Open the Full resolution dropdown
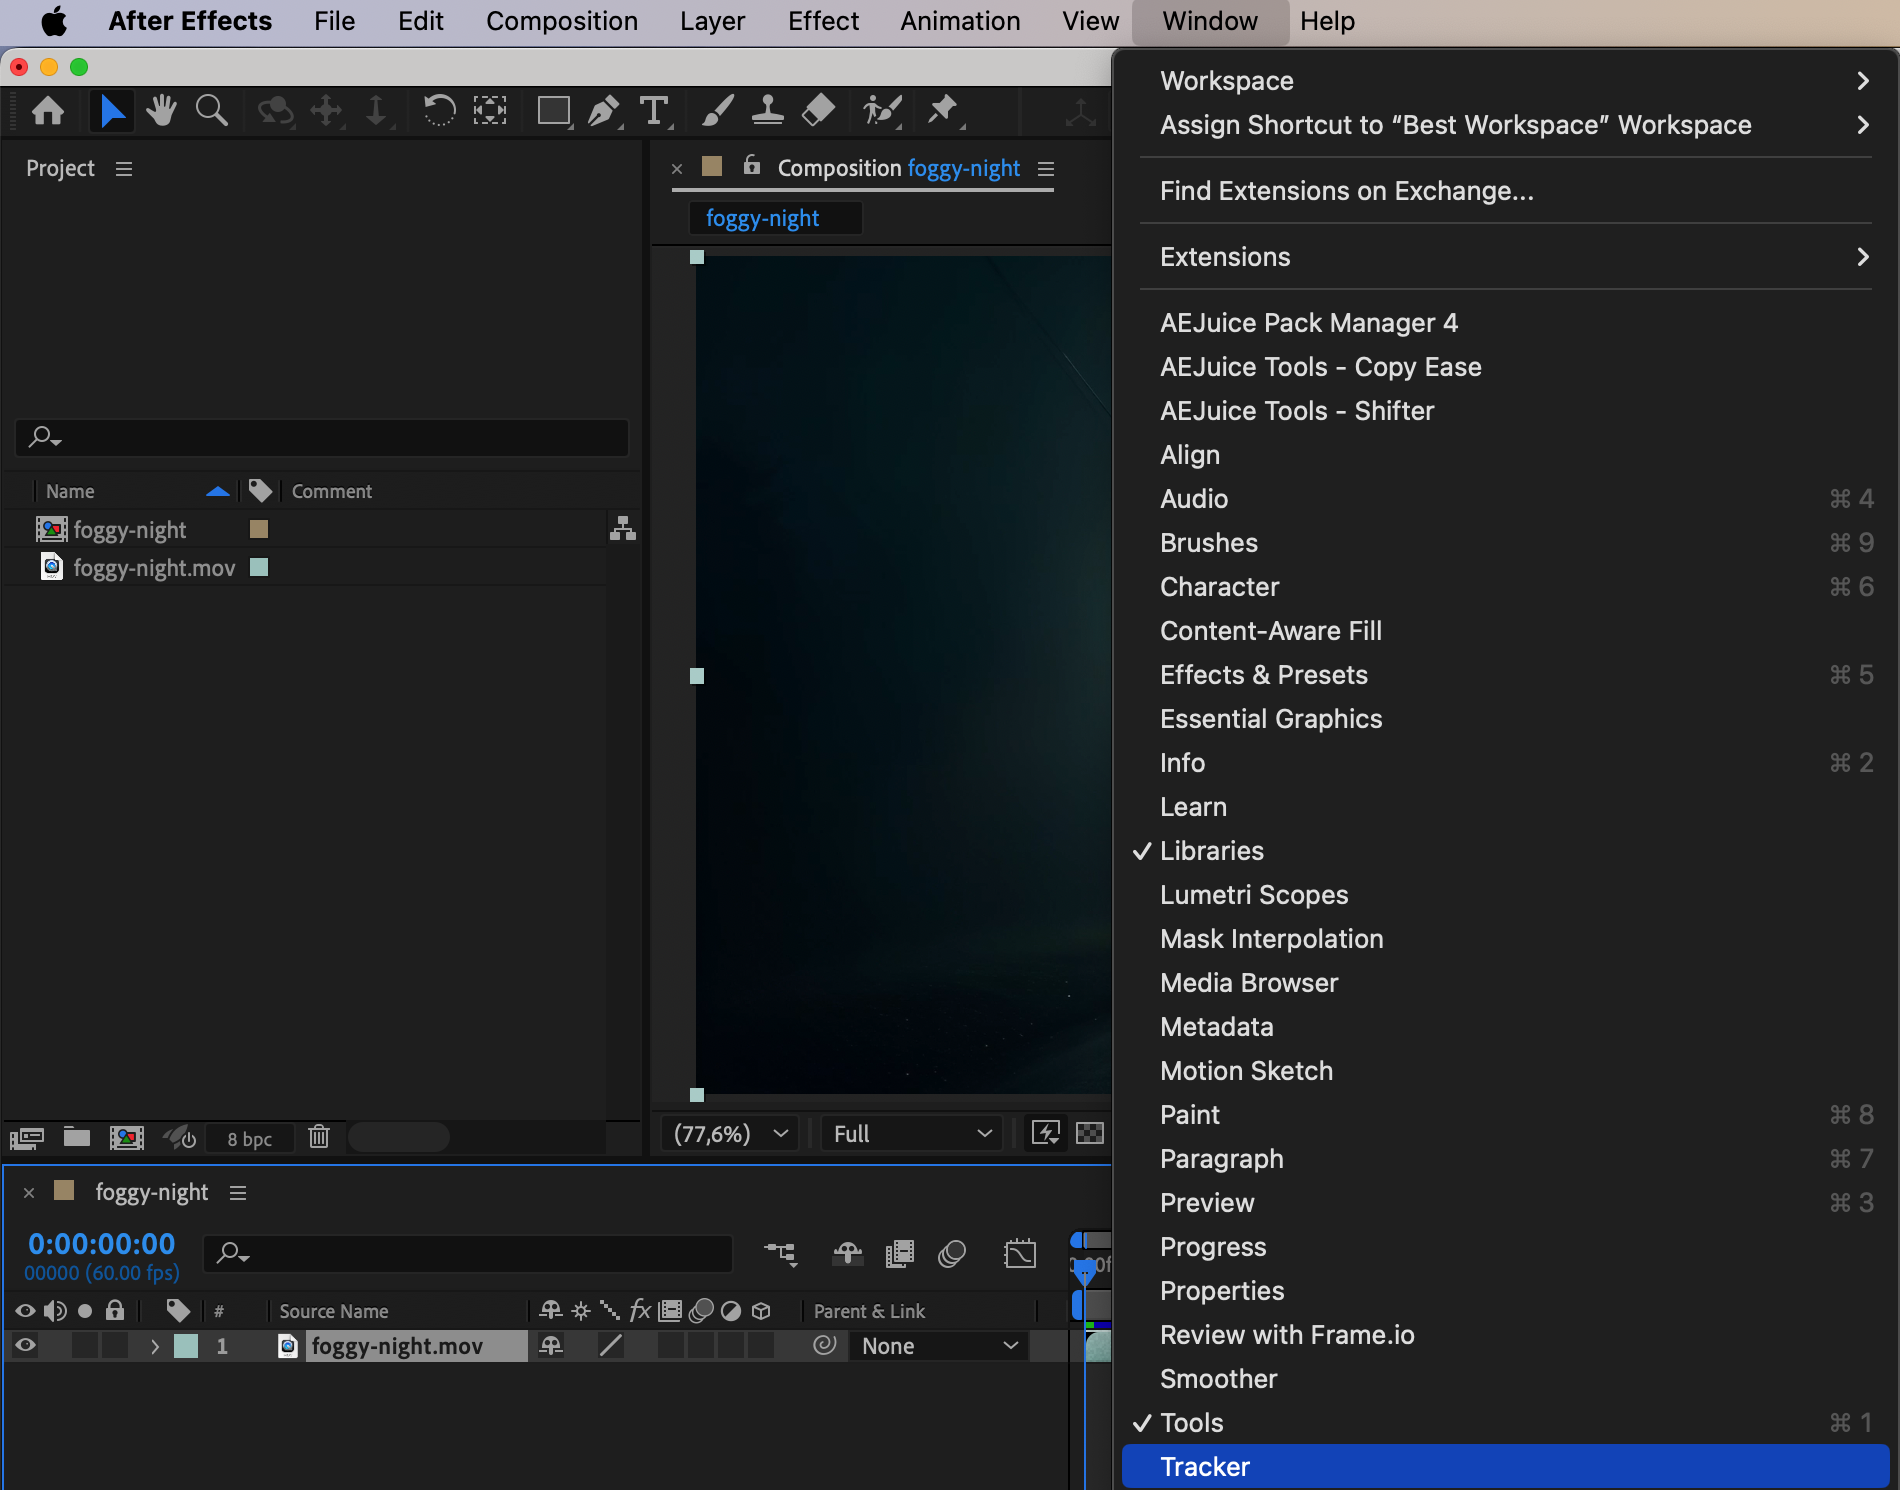1900x1490 pixels. (x=912, y=1134)
